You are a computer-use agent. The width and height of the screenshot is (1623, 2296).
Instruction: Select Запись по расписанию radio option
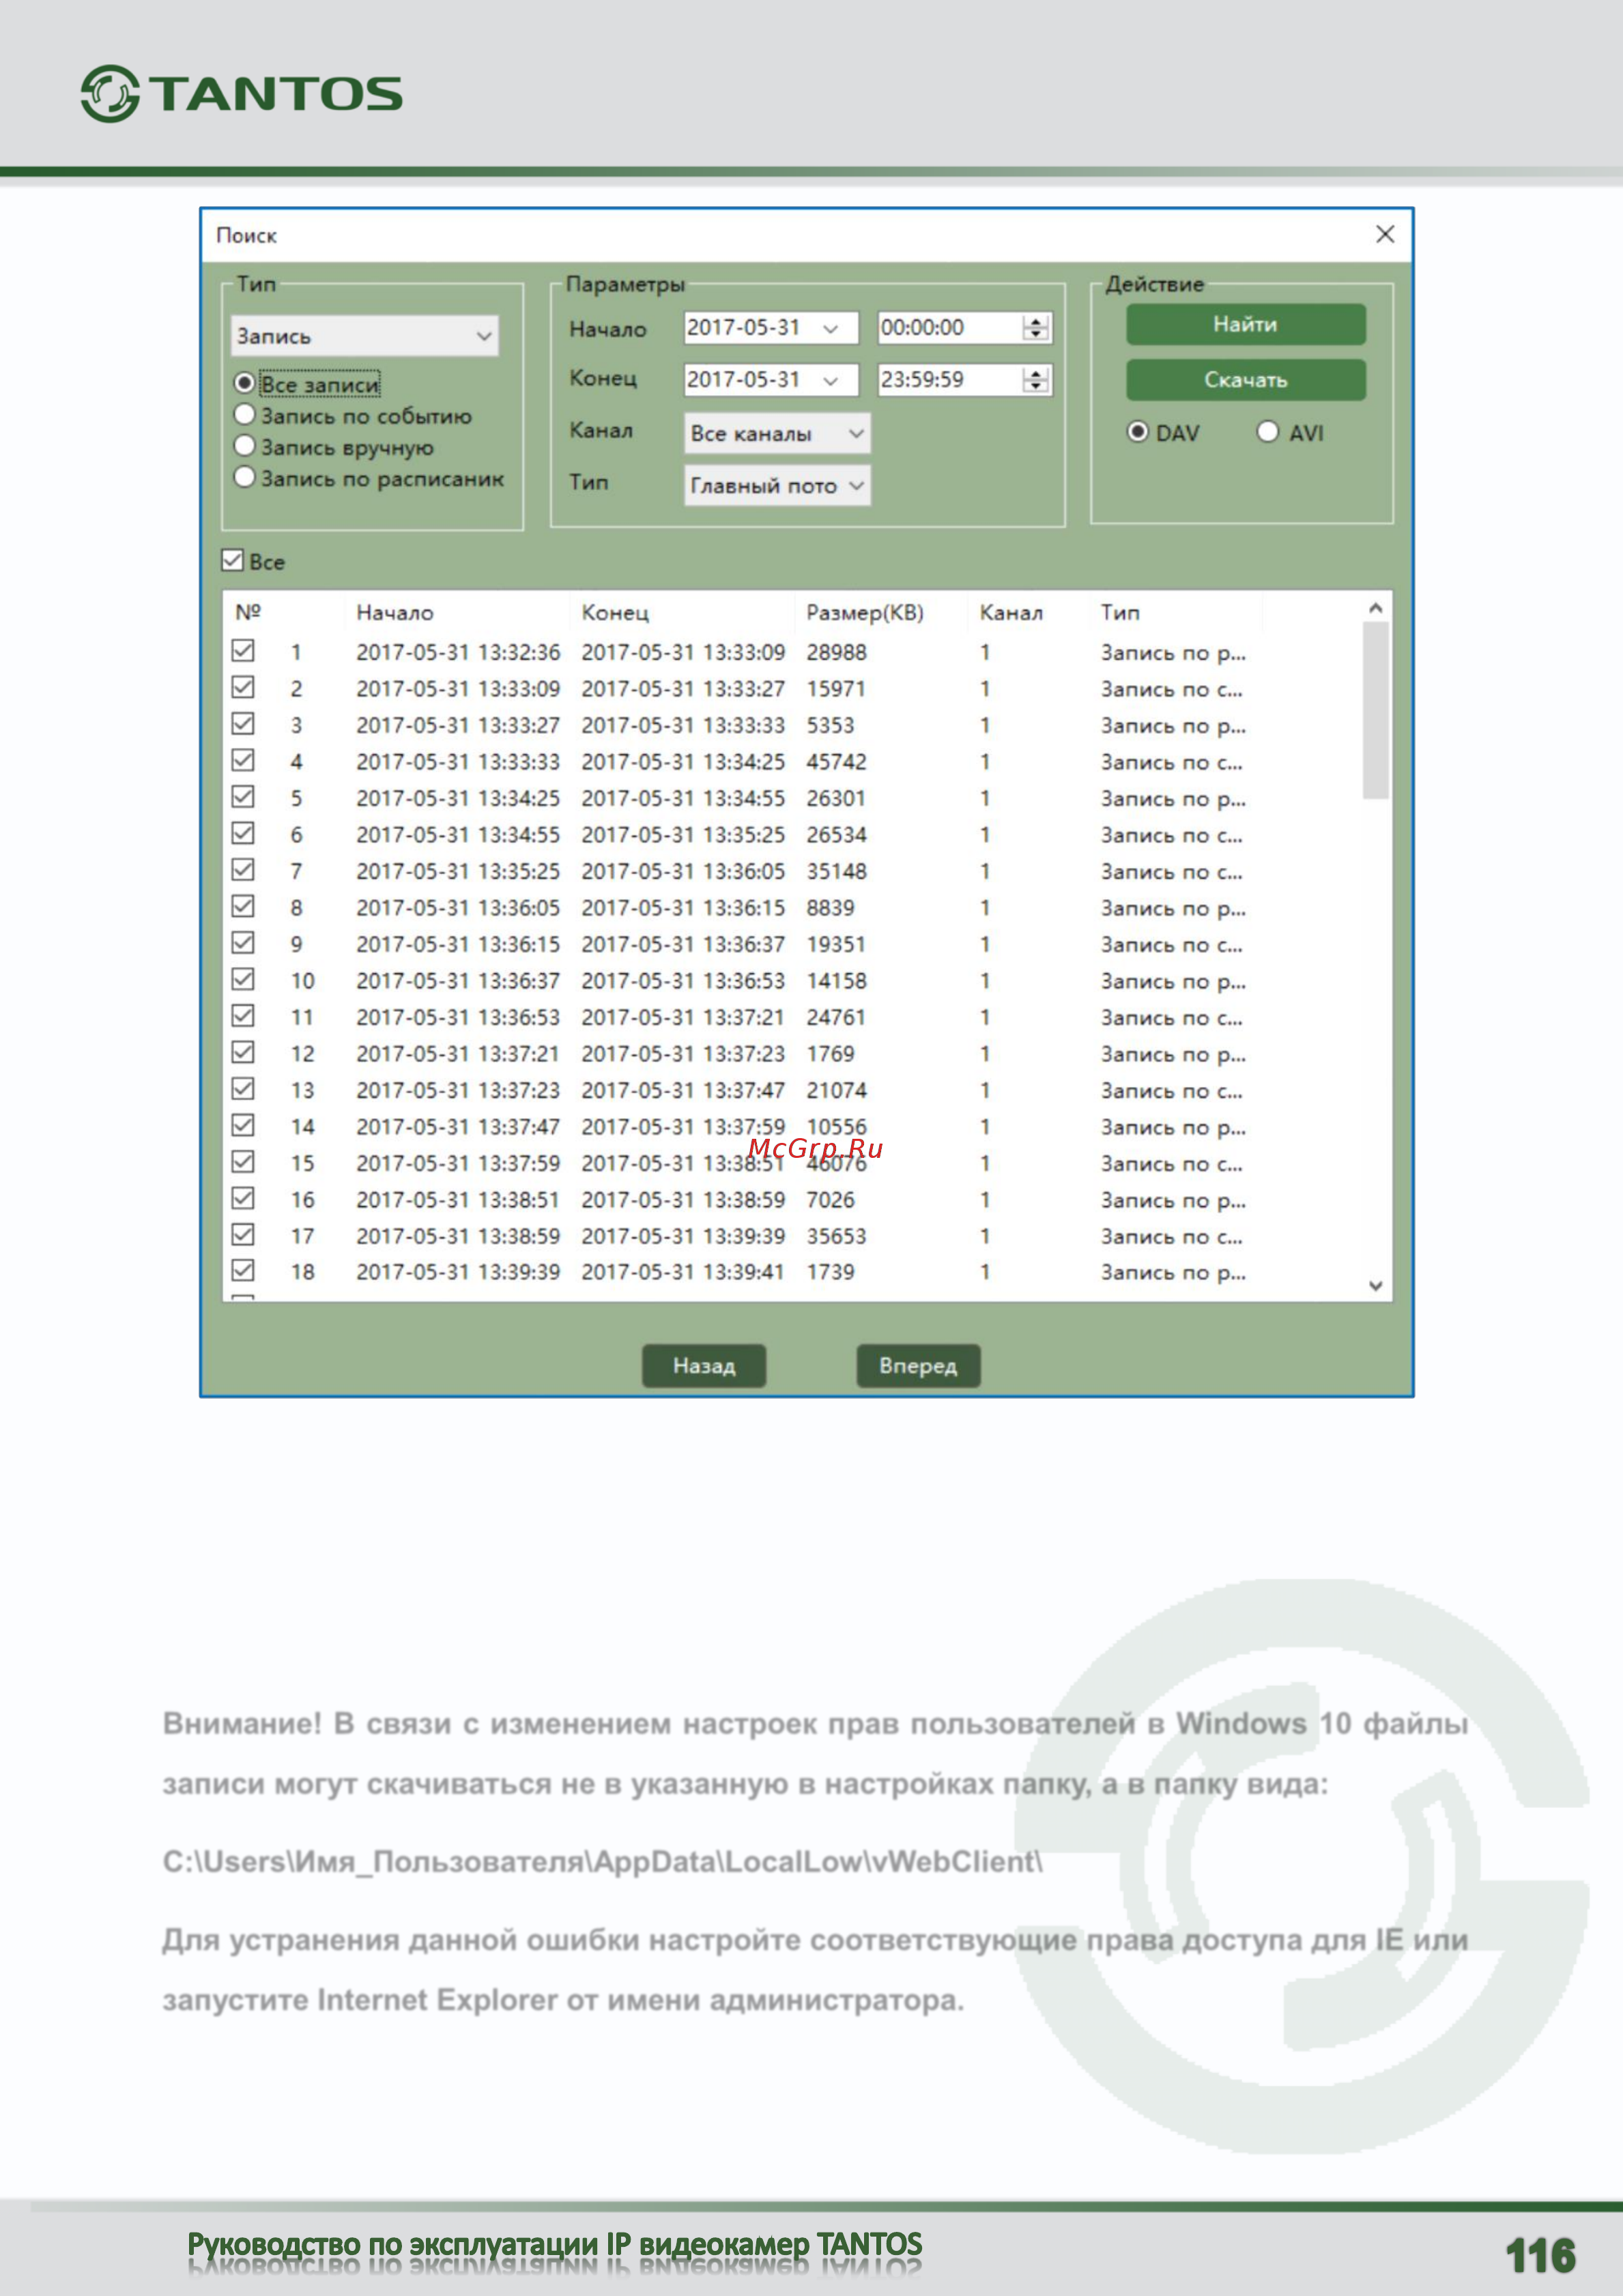click(244, 477)
